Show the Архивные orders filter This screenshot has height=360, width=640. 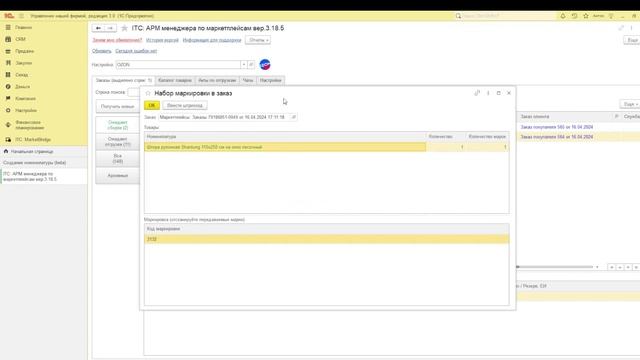(118, 176)
